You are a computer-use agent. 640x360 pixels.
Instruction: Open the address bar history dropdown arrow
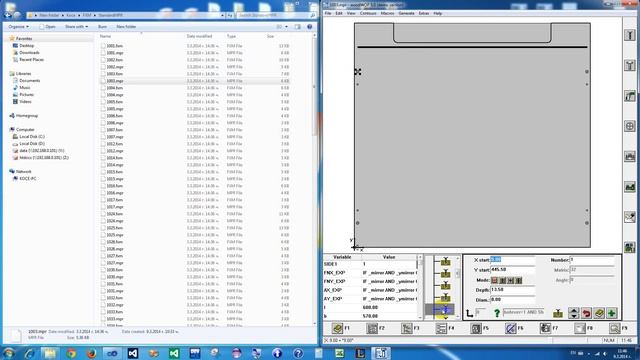click(x=222, y=15)
